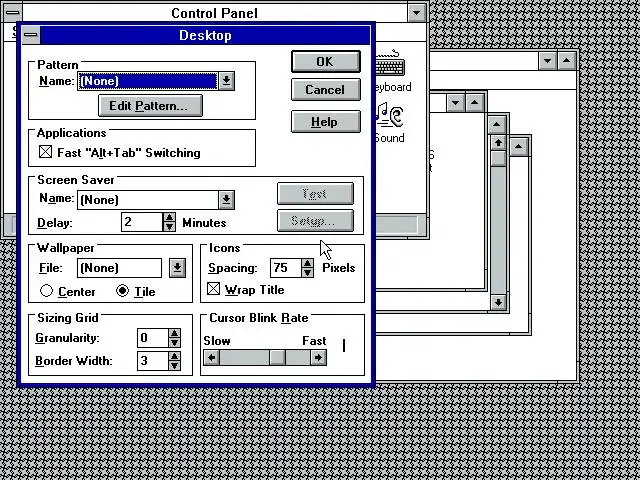
Task: Click Cursor Blink Rate left arrow toward Slow
Action: [211, 358]
